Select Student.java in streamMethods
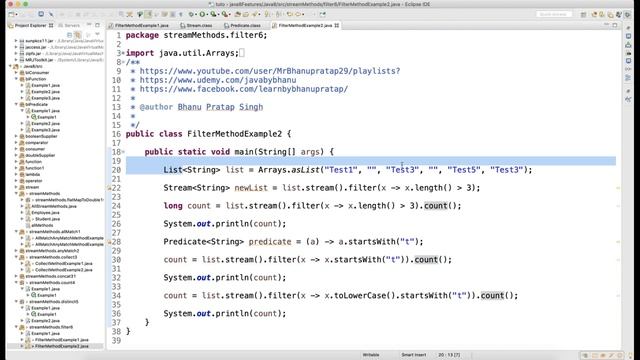 (42, 219)
